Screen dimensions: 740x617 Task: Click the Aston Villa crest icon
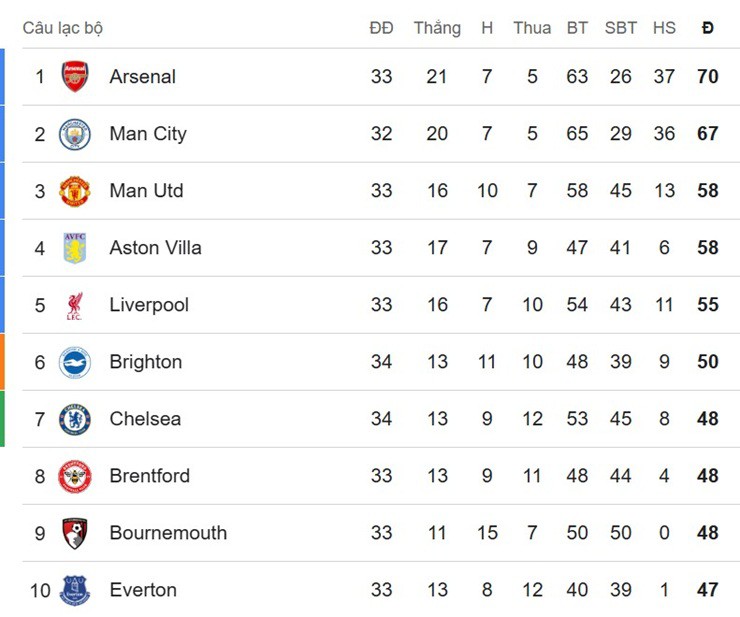tap(75, 248)
